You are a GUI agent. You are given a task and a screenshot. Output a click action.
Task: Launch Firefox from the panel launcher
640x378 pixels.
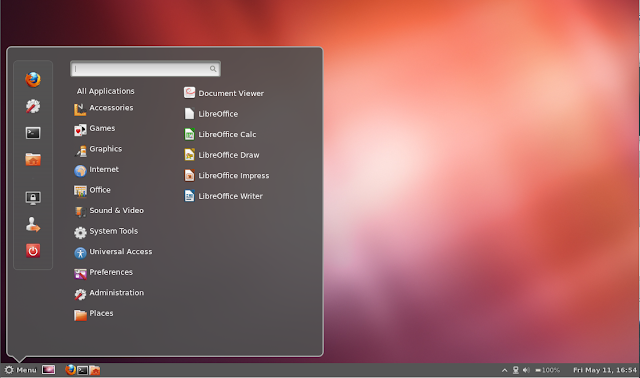click(71, 370)
